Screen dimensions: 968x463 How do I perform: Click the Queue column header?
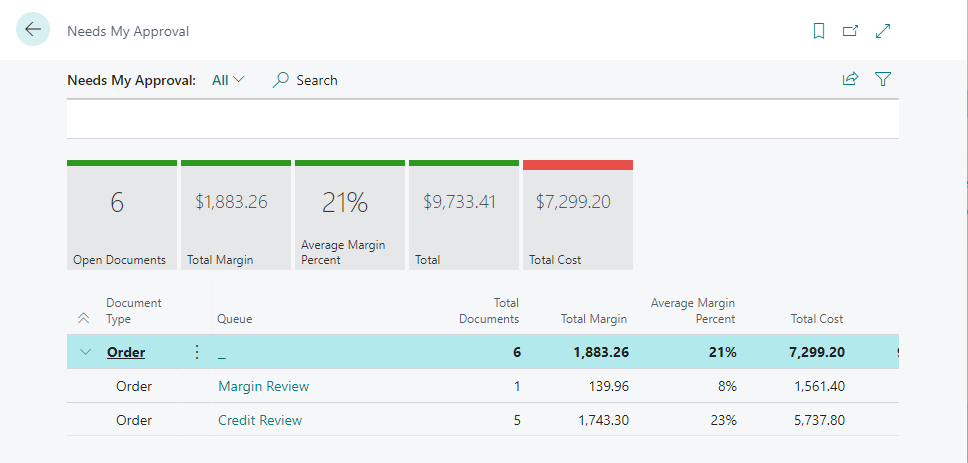[235, 319]
